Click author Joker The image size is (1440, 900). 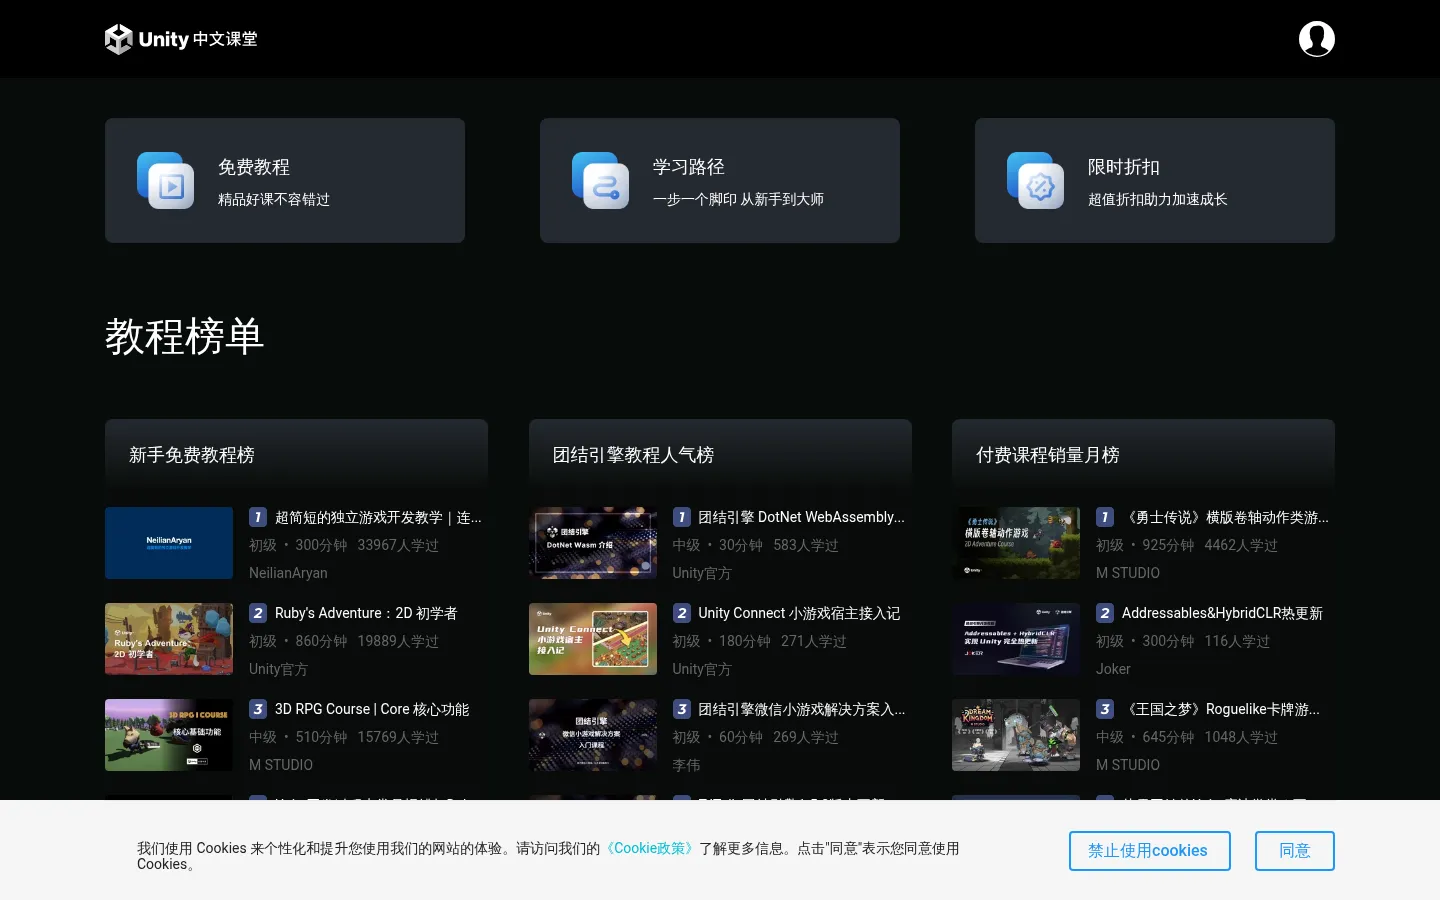pos(1113,669)
